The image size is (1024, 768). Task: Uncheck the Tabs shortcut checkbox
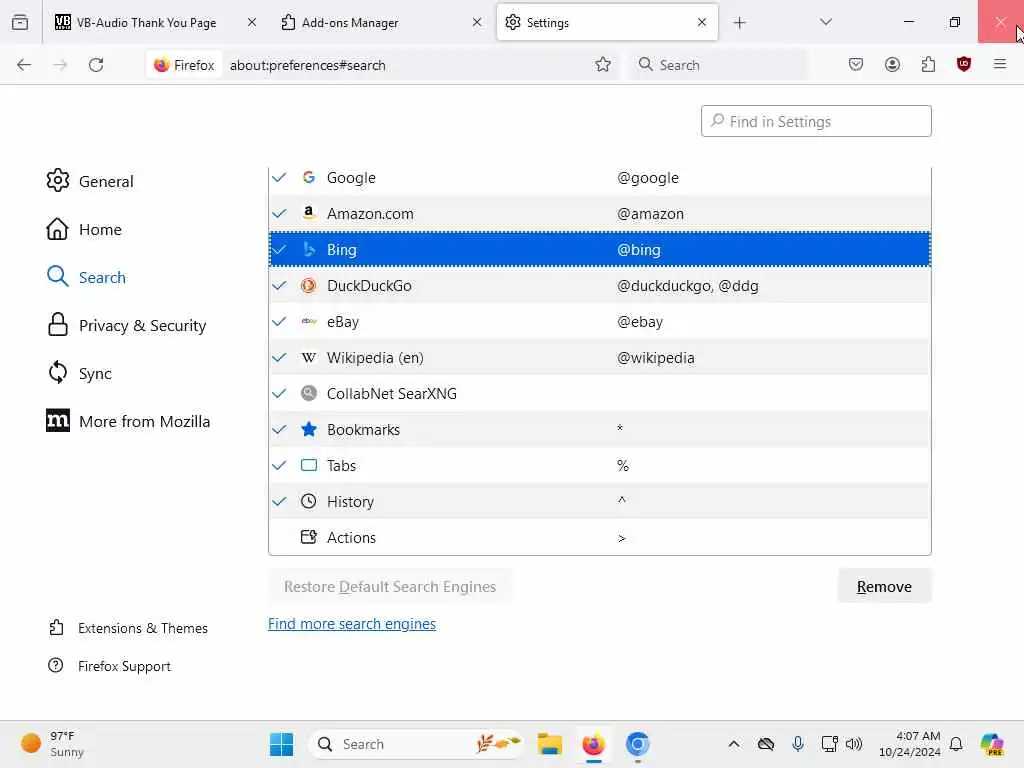pos(280,466)
